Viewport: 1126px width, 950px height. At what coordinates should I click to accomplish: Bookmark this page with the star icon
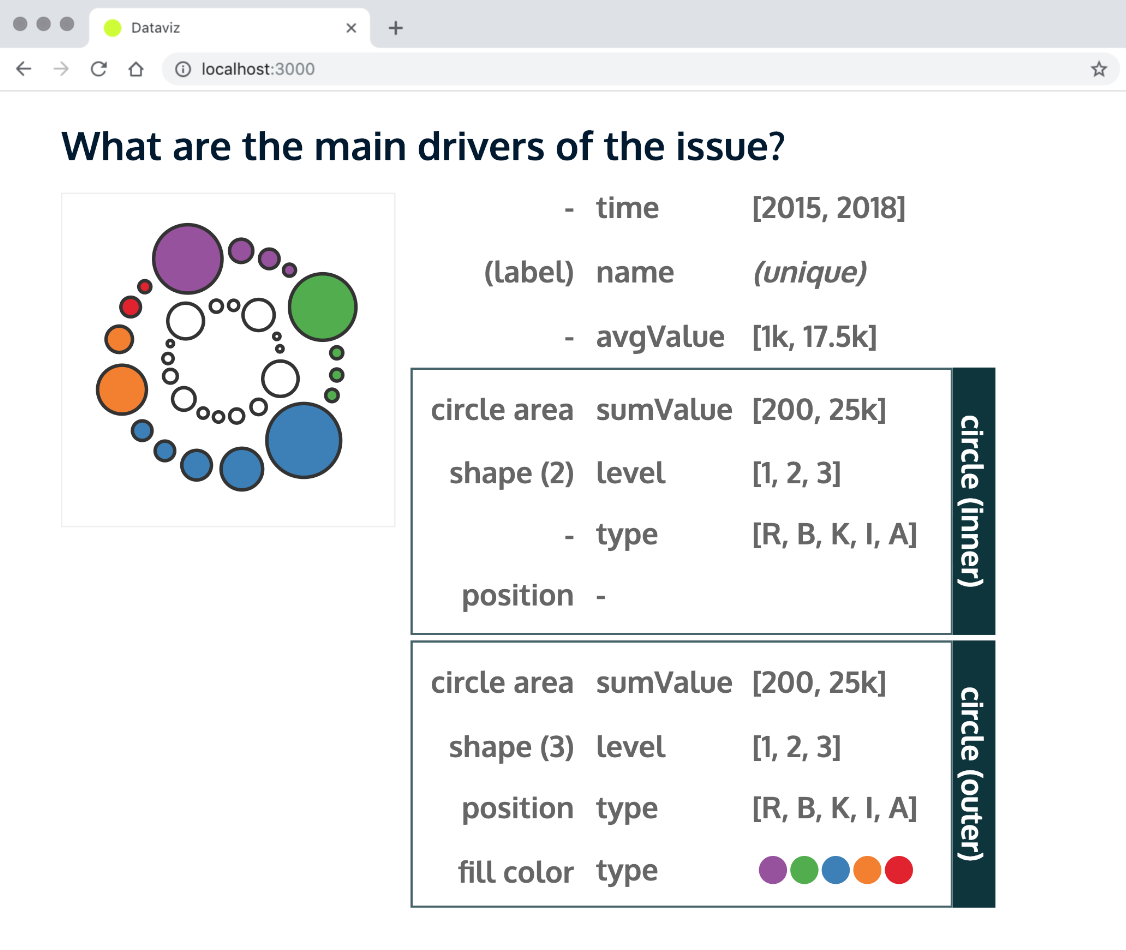point(1099,69)
